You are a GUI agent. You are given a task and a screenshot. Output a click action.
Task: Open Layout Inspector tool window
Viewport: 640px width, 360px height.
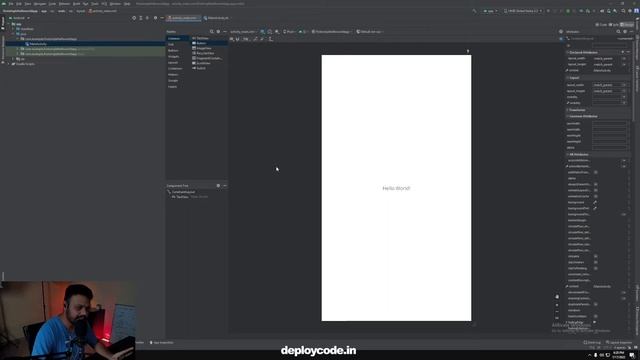click(x=619, y=342)
